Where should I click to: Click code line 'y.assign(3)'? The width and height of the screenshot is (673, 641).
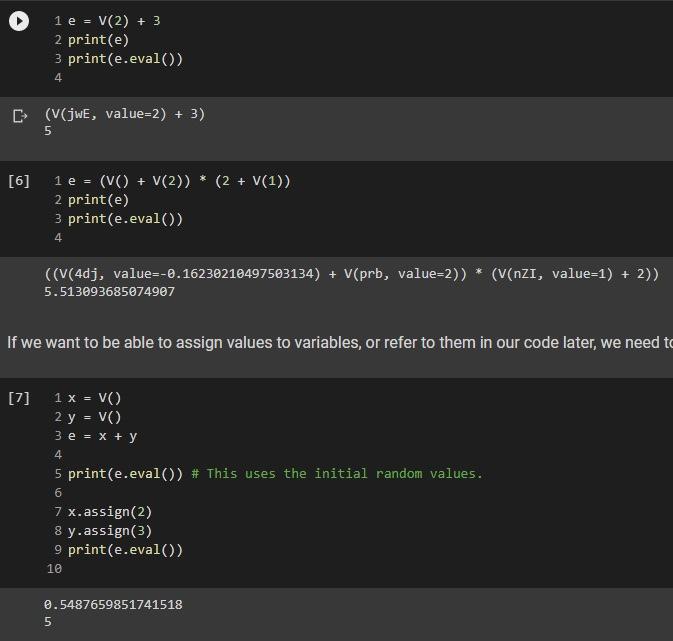[110, 531]
